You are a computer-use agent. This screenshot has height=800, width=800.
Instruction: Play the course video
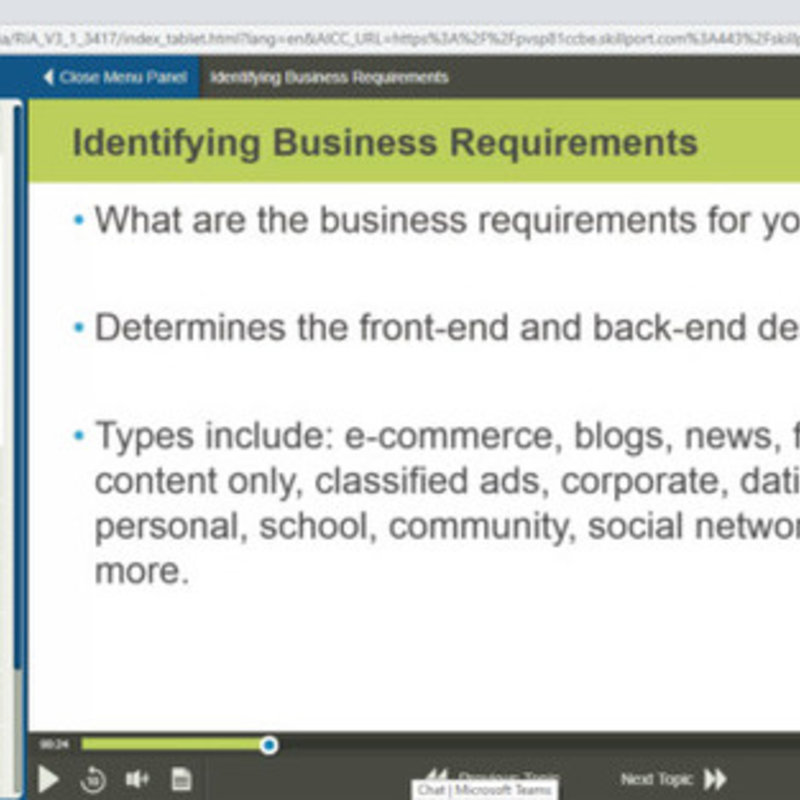(x=48, y=779)
